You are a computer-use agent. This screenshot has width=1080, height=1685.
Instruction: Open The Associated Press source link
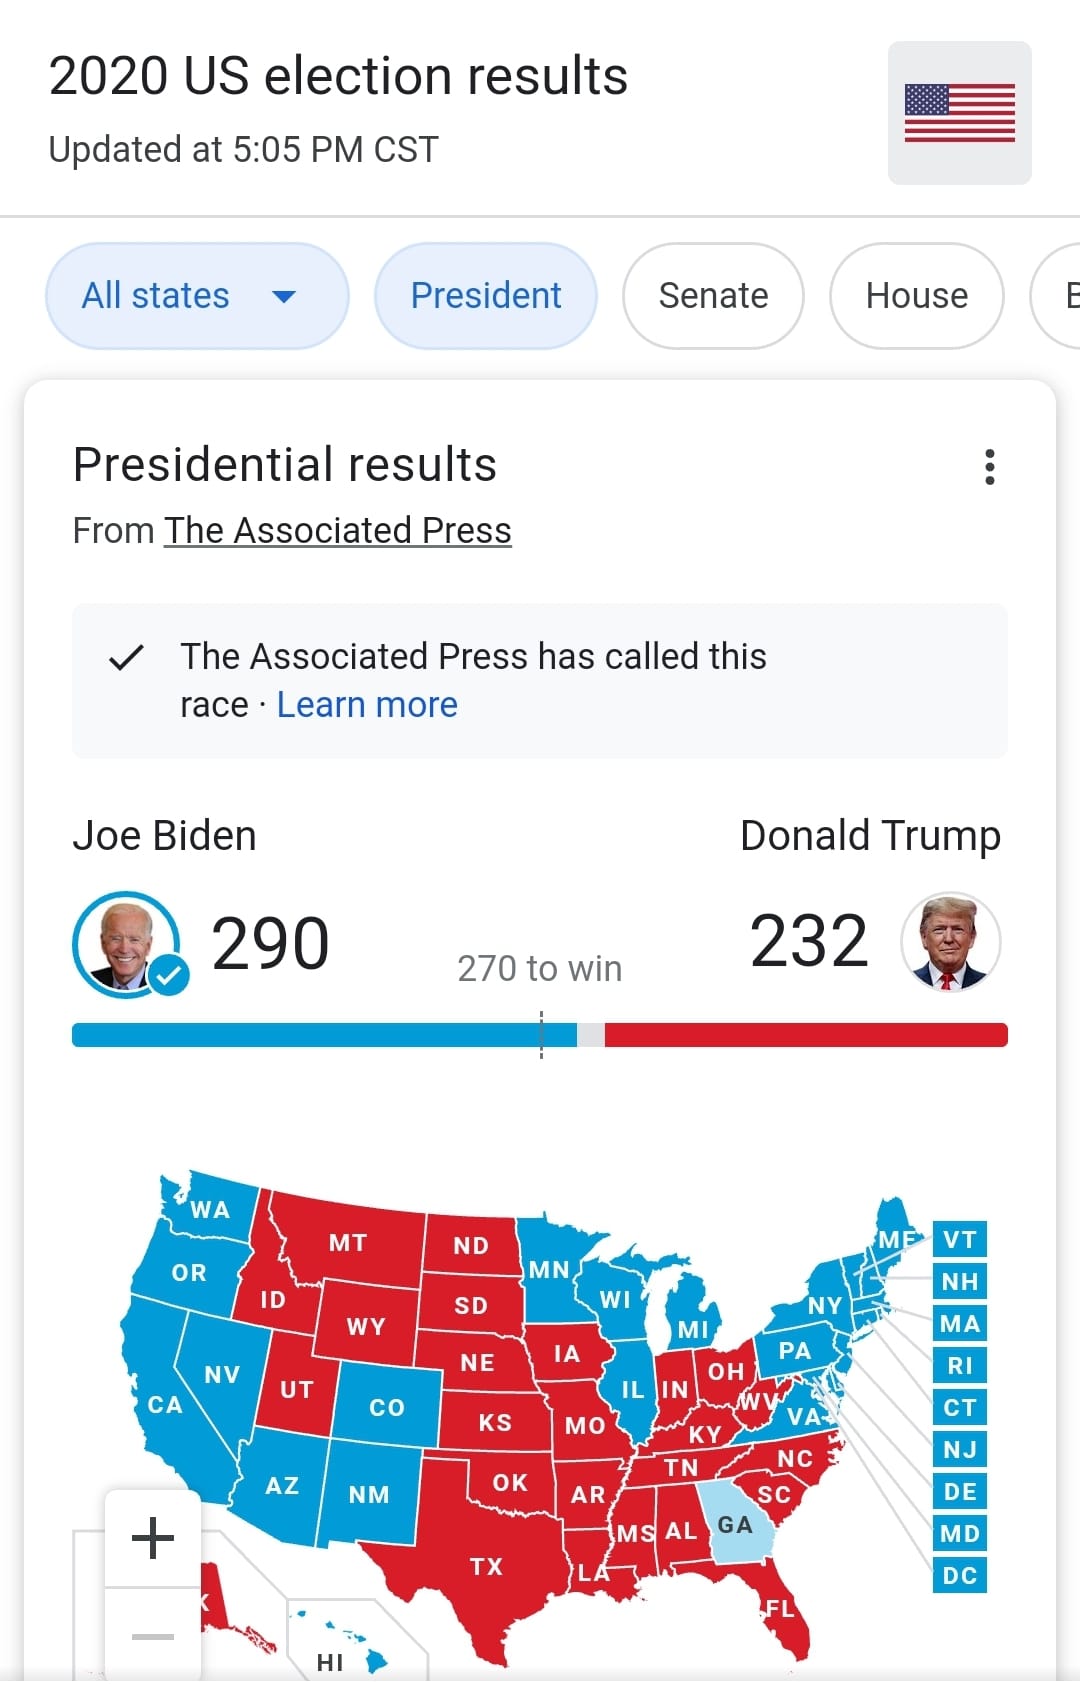(x=338, y=531)
